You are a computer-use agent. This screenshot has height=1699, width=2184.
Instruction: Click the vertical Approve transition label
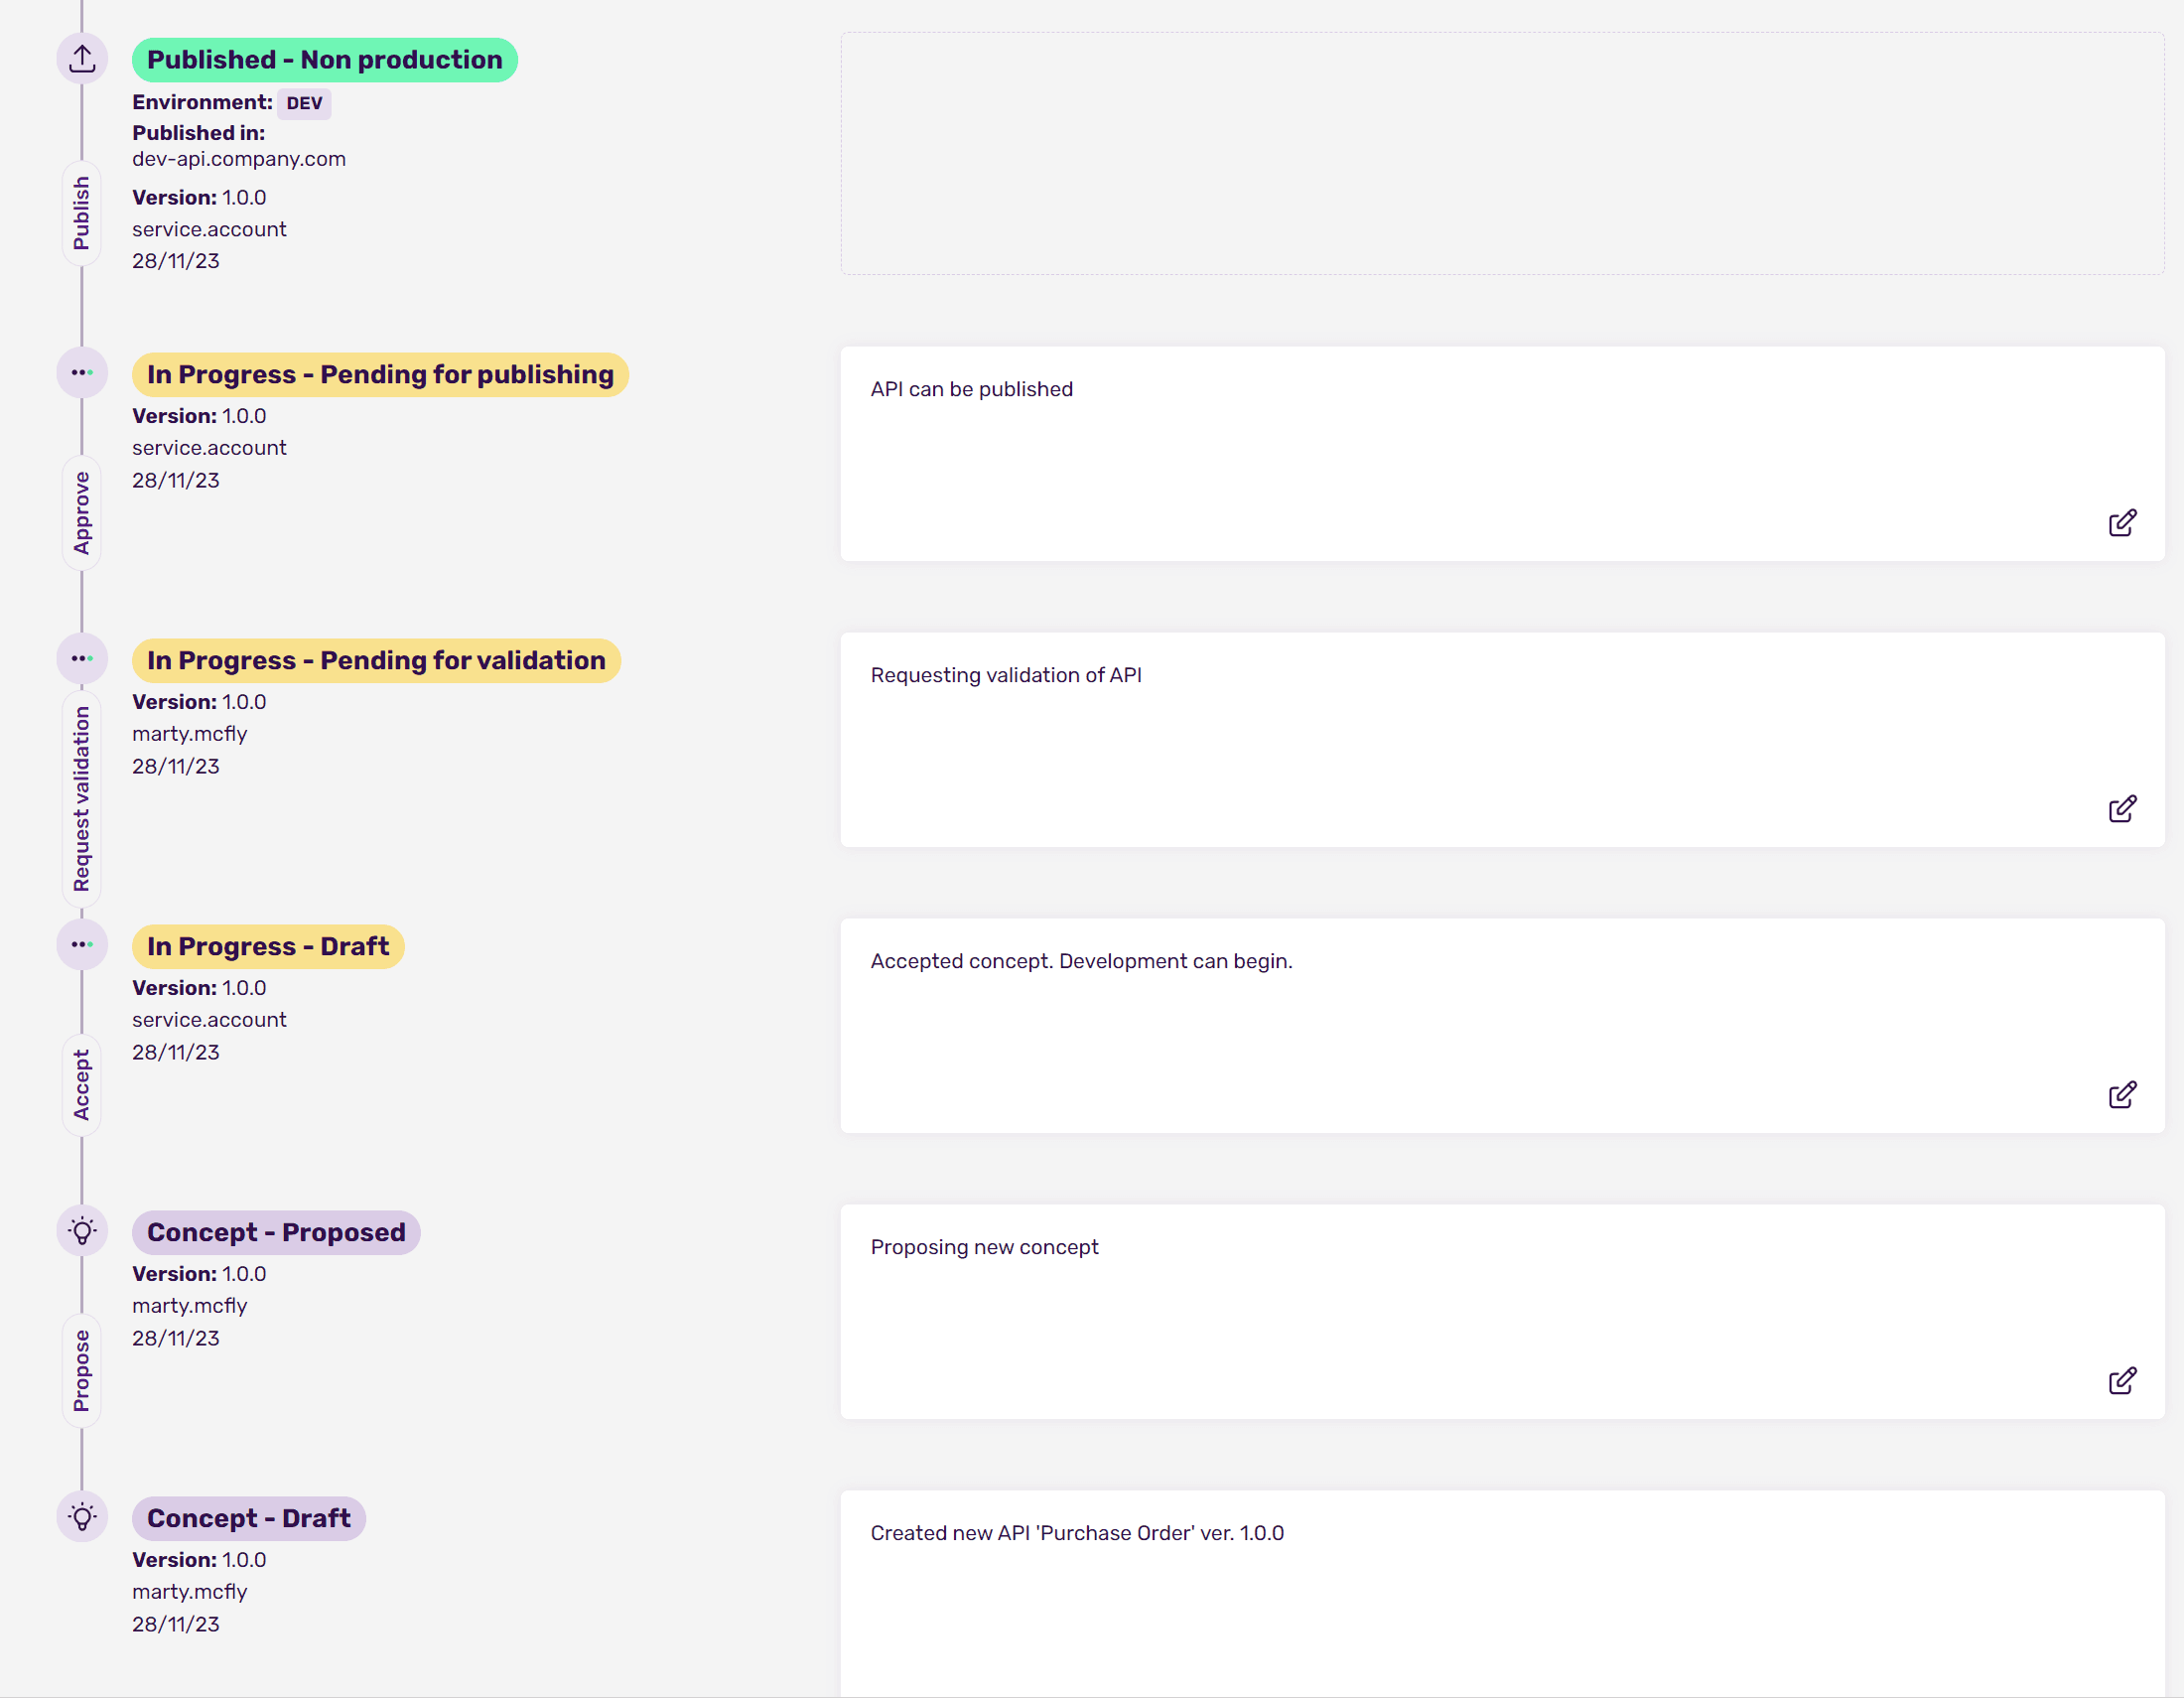[x=82, y=513]
